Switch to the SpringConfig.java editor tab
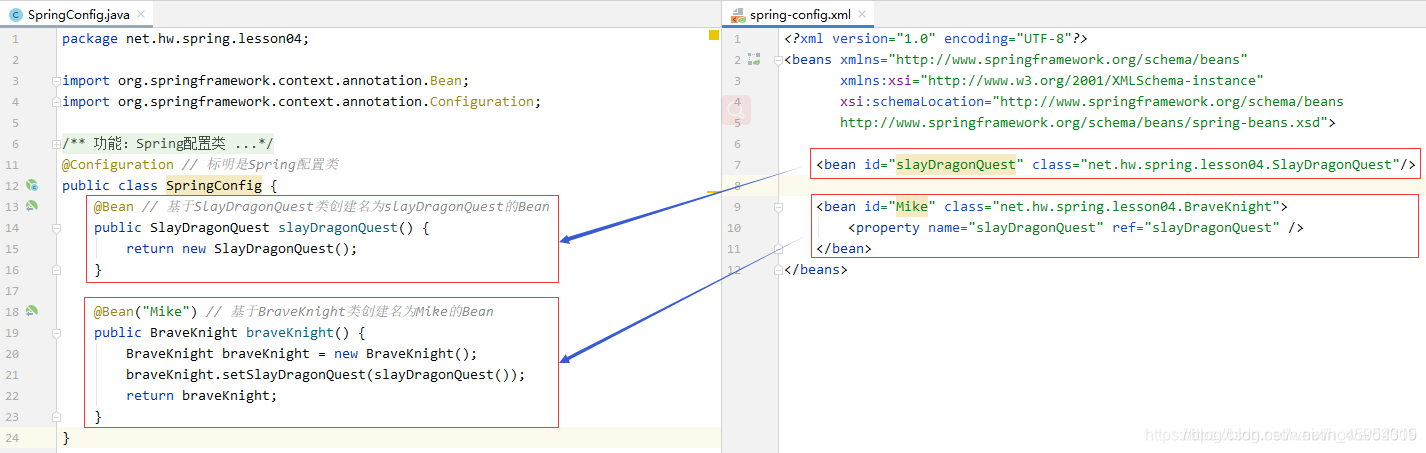Screen dimensions: 1426x453 pos(78,14)
